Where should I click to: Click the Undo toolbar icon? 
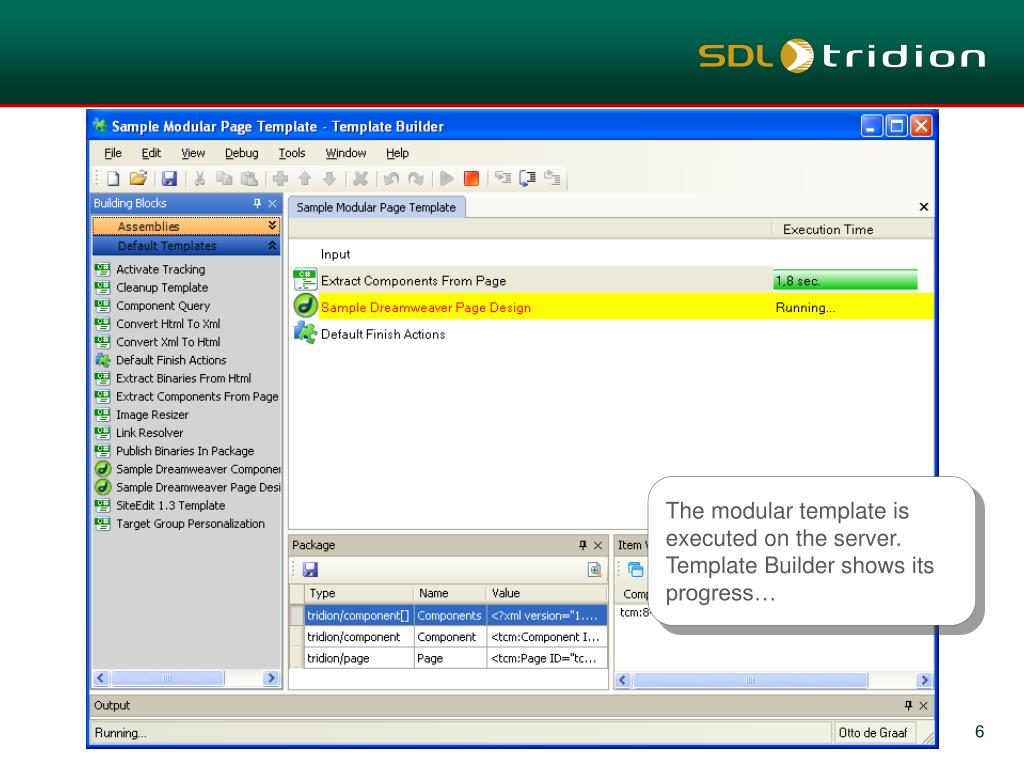tap(391, 178)
